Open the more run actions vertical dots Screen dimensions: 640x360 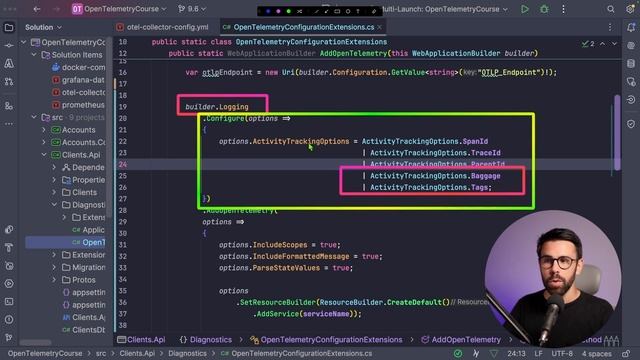click(563, 9)
